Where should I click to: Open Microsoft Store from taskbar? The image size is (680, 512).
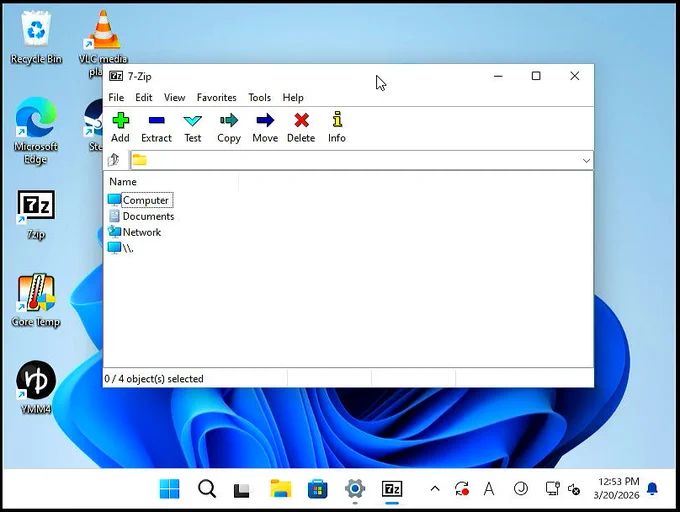(317, 489)
